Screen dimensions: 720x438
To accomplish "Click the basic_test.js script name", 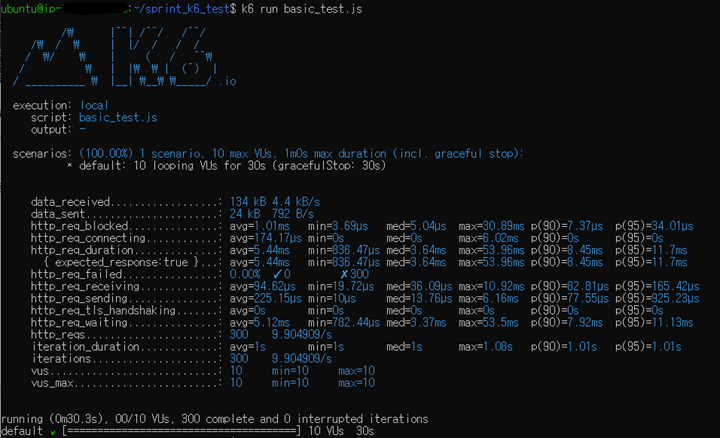I will [x=118, y=118].
